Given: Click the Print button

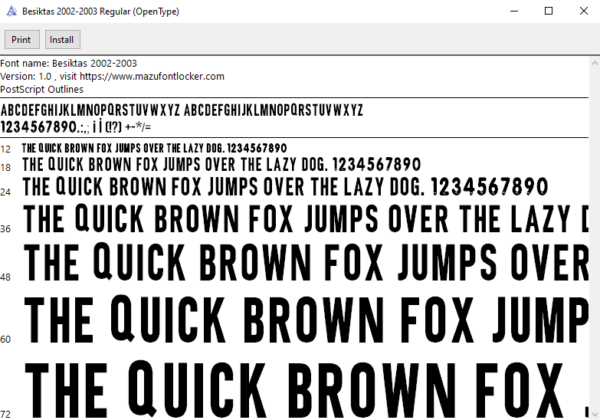Looking at the screenshot, I should (22, 40).
